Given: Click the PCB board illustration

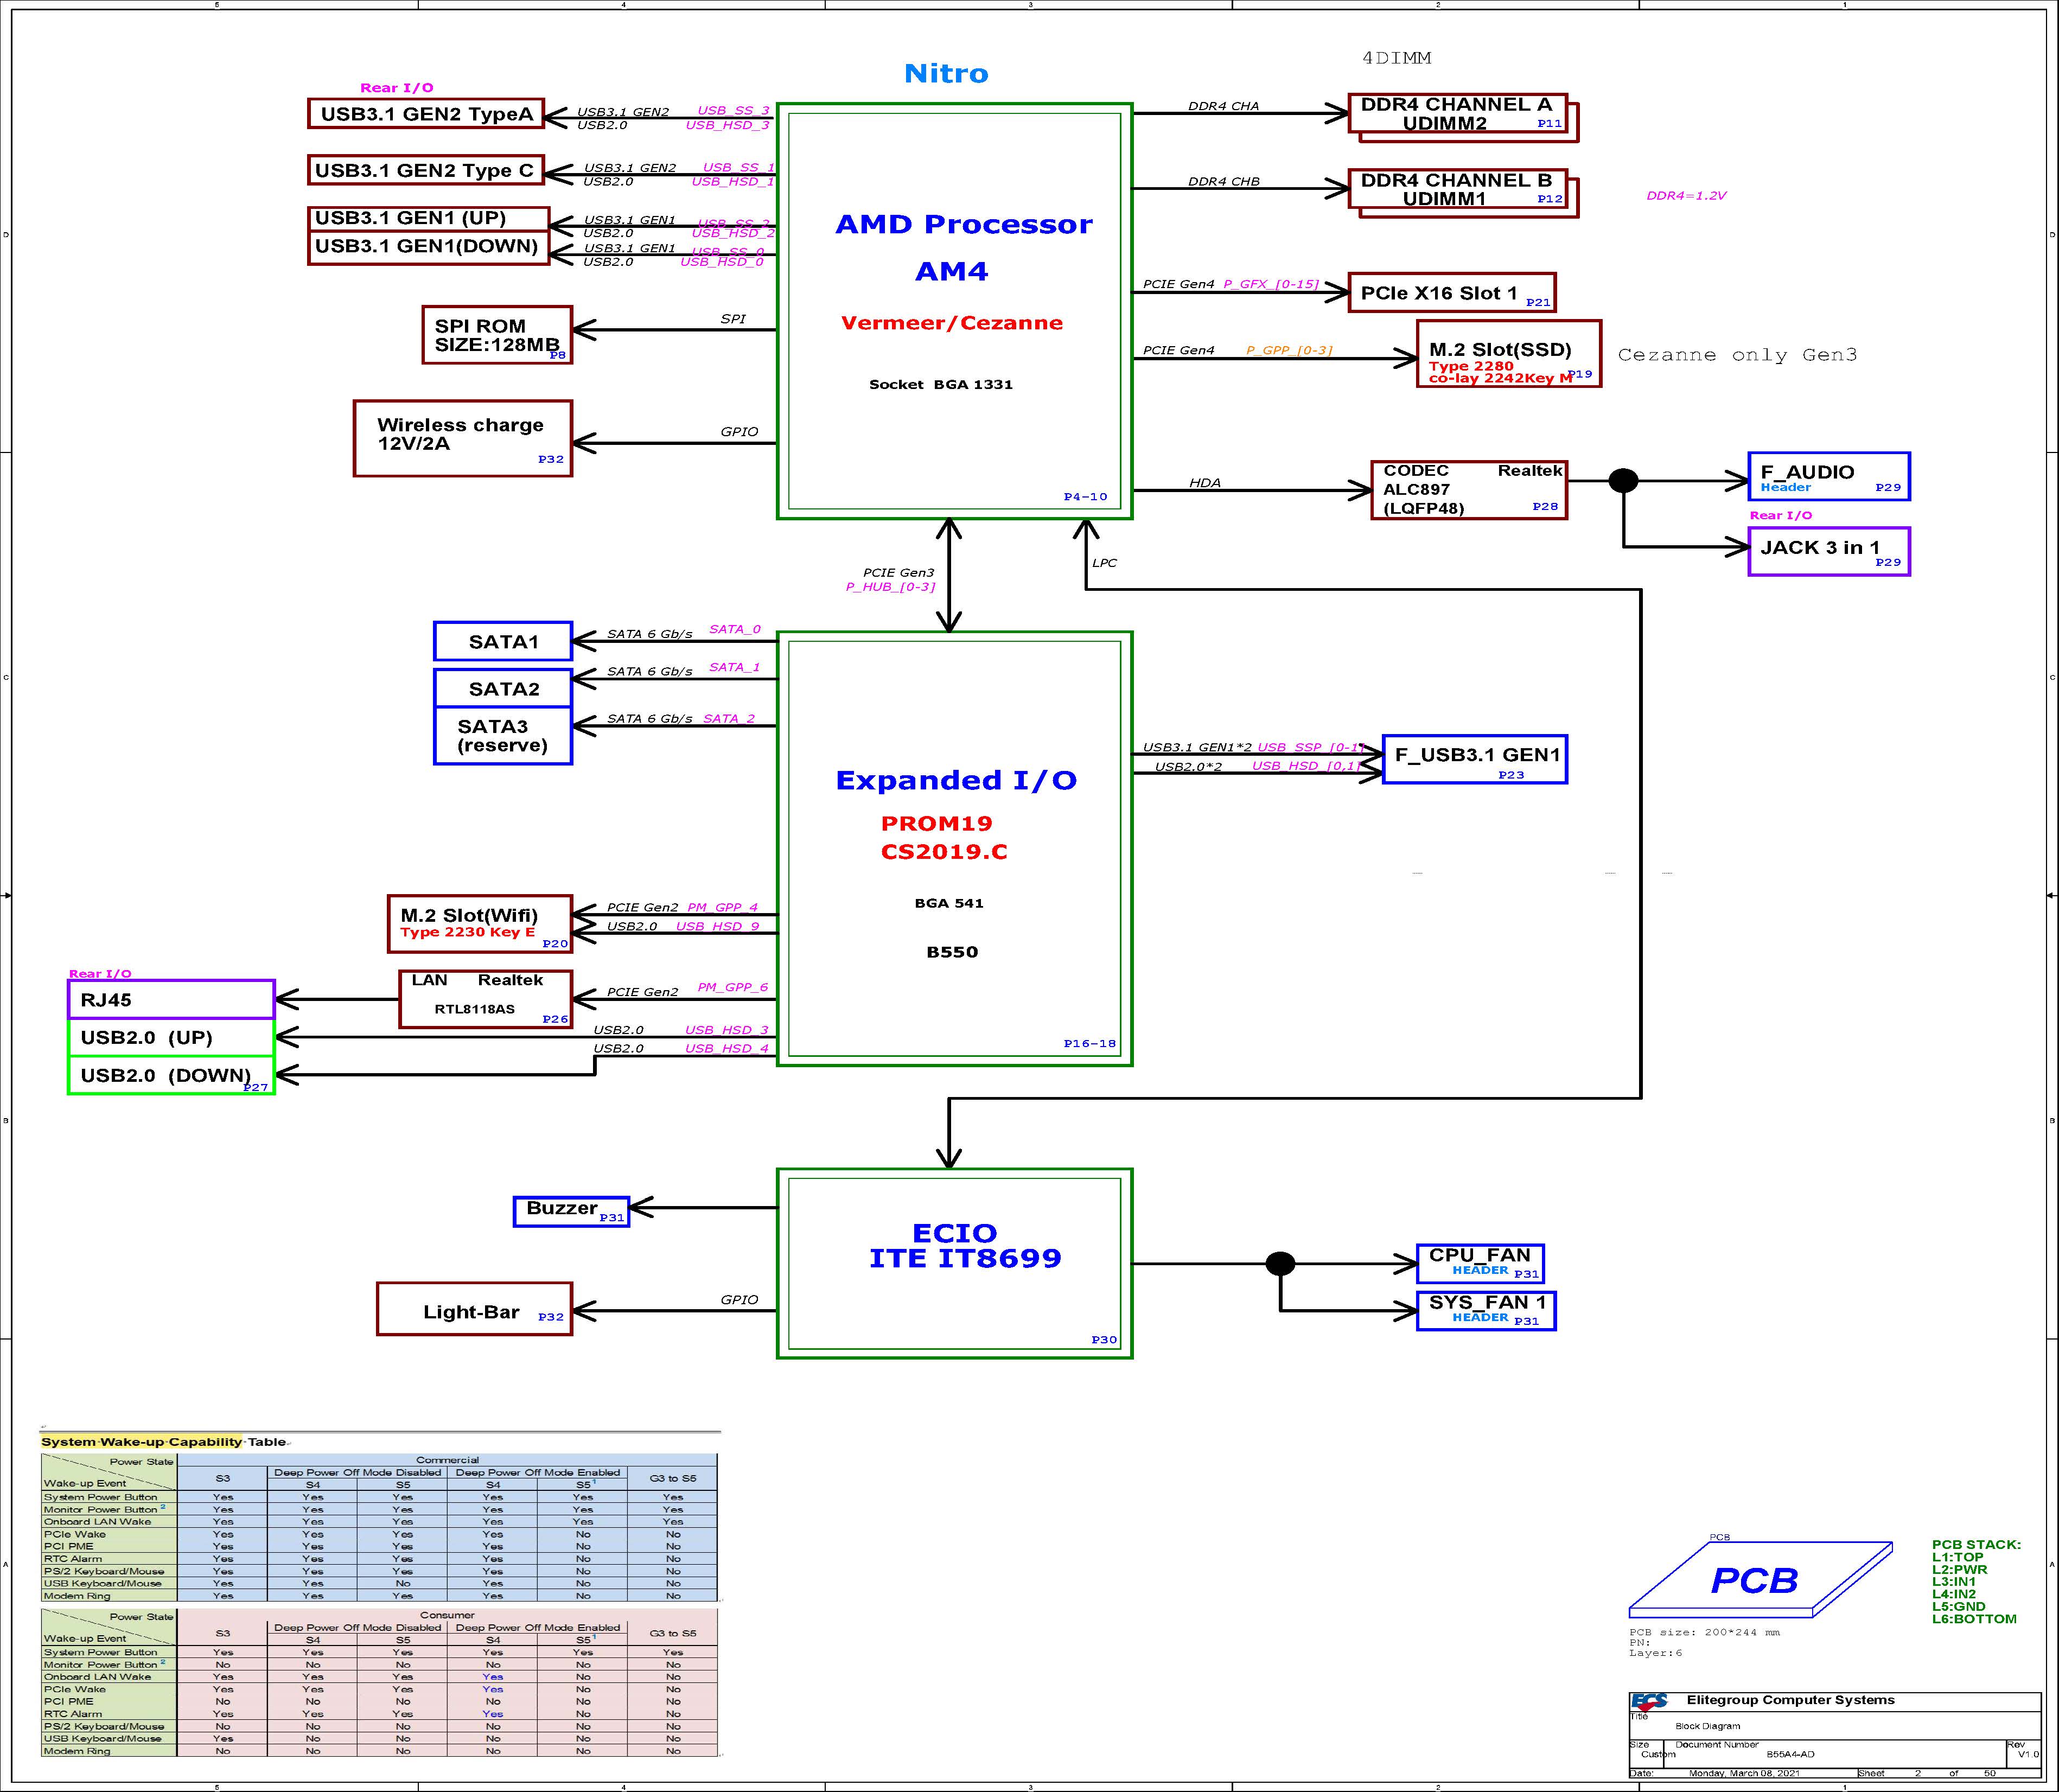Looking at the screenshot, I should pos(1761,1579).
